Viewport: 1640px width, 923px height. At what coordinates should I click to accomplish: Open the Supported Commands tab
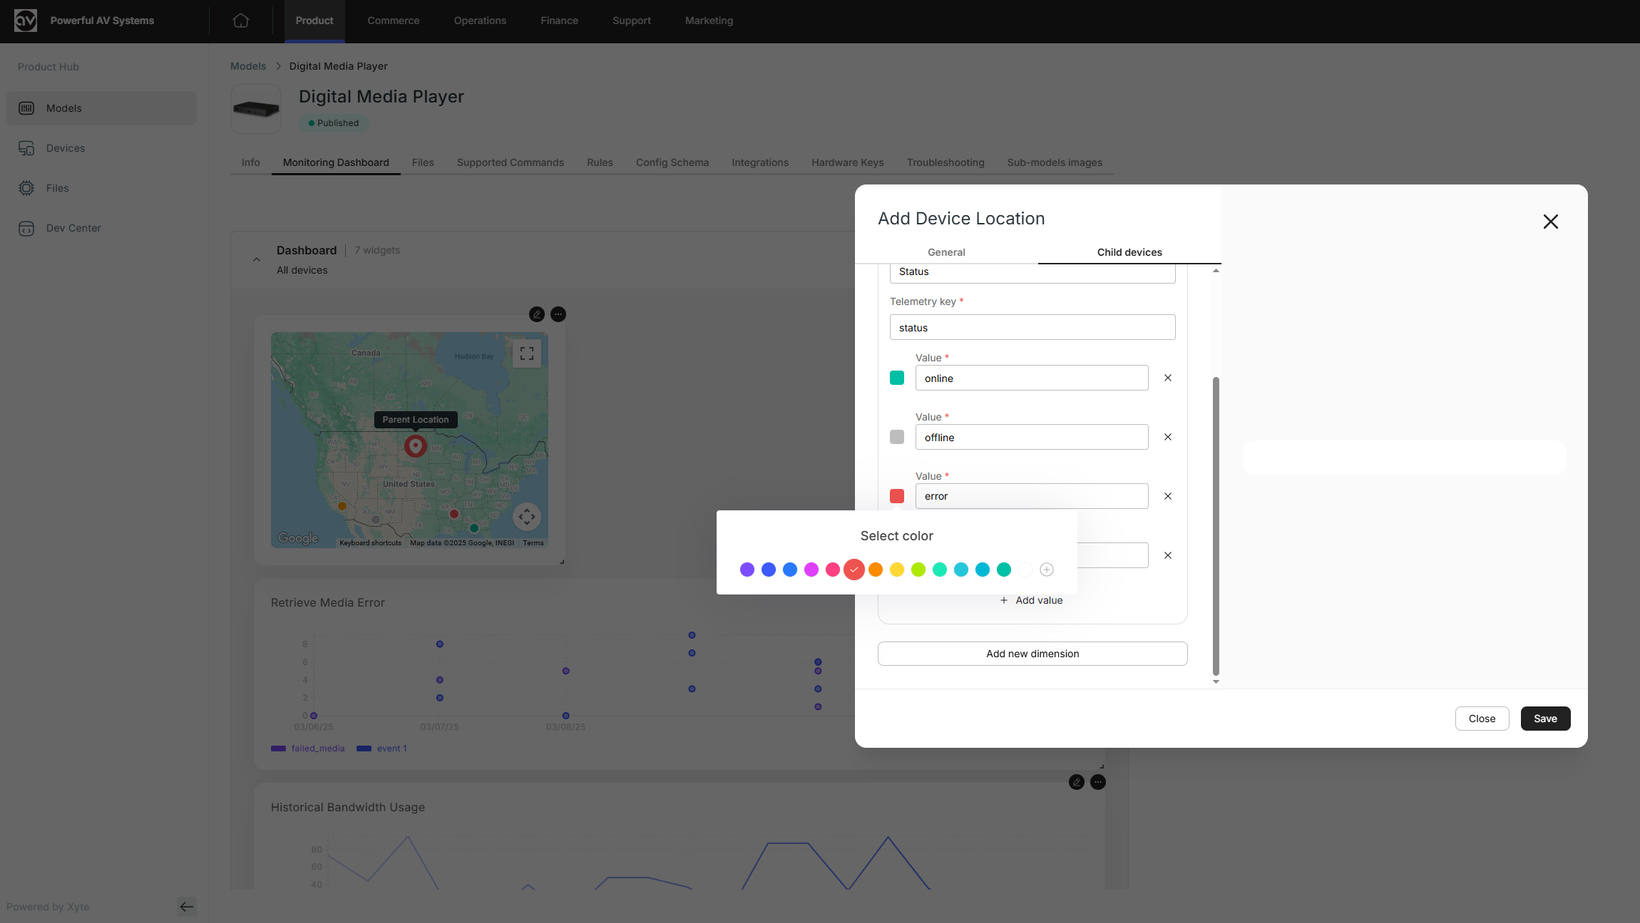(x=510, y=162)
